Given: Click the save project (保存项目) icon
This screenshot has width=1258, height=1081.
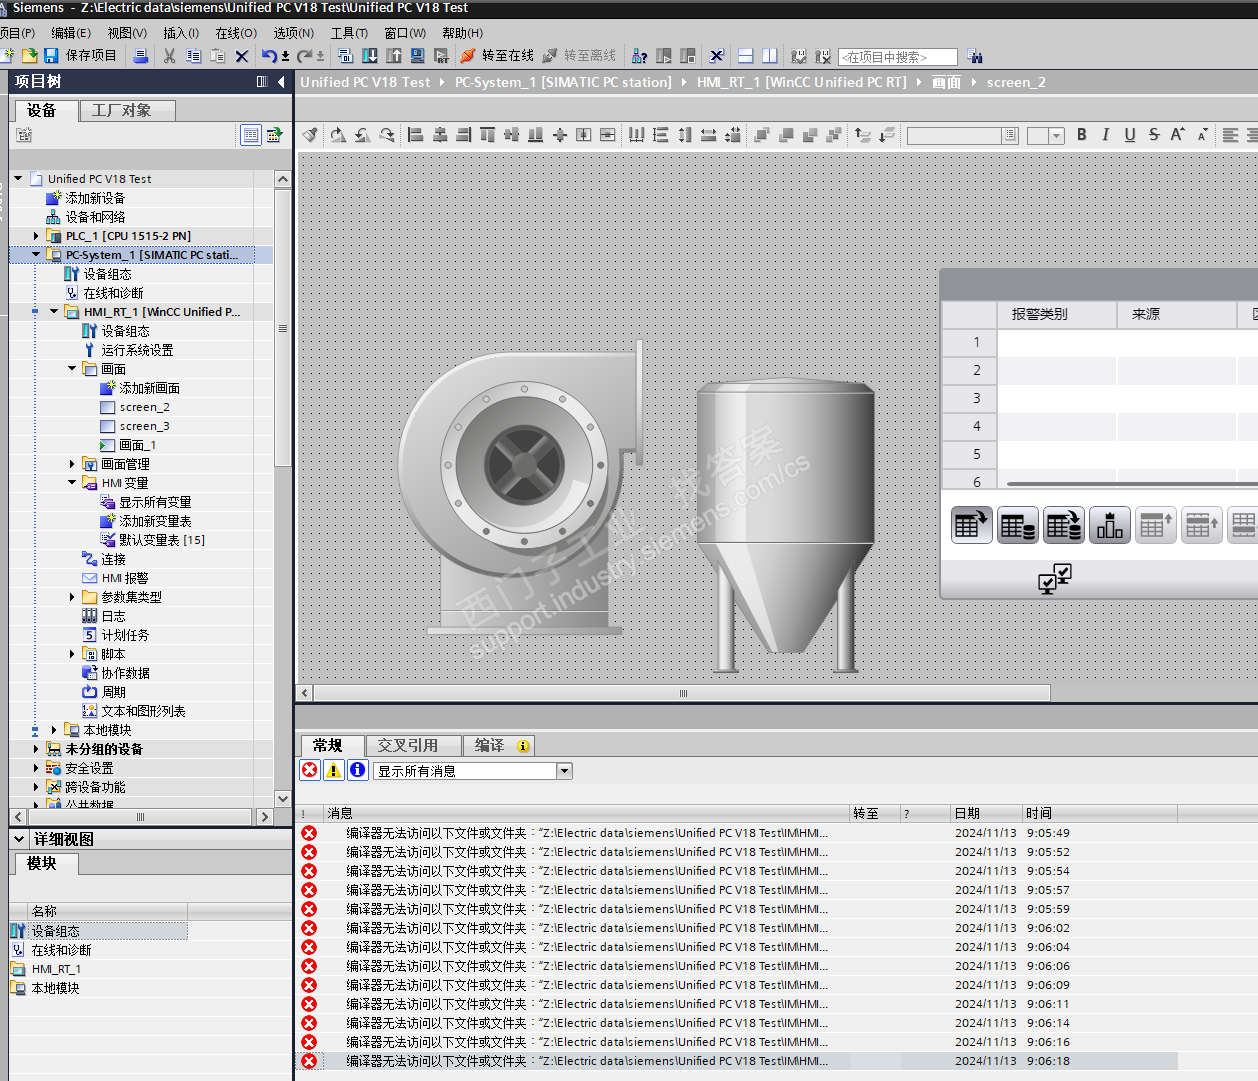Looking at the screenshot, I should pyautogui.click(x=52, y=56).
